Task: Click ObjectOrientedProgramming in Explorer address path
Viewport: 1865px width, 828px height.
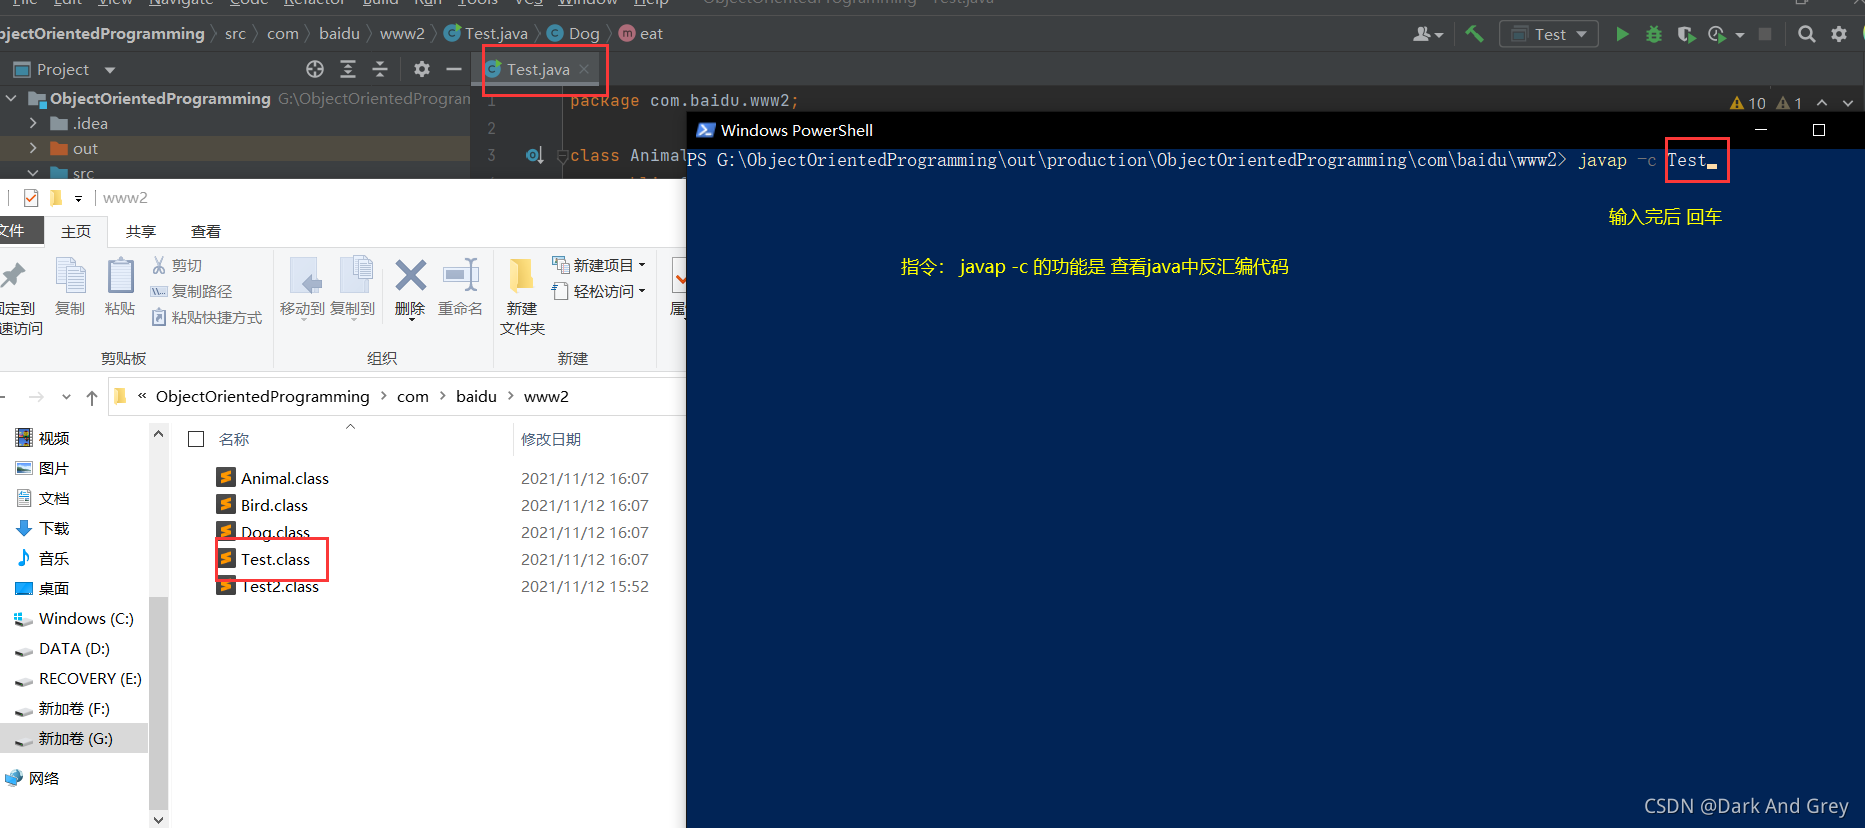Action: tap(263, 397)
